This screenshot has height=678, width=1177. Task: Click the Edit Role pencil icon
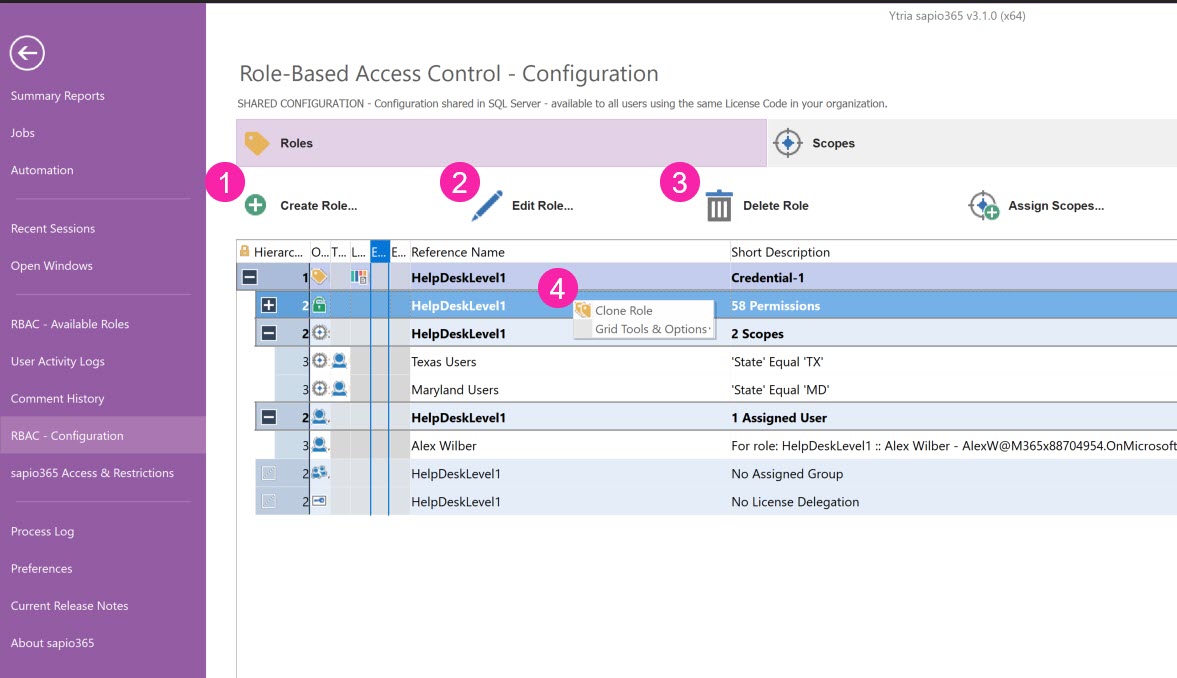pyautogui.click(x=487, y=205)
